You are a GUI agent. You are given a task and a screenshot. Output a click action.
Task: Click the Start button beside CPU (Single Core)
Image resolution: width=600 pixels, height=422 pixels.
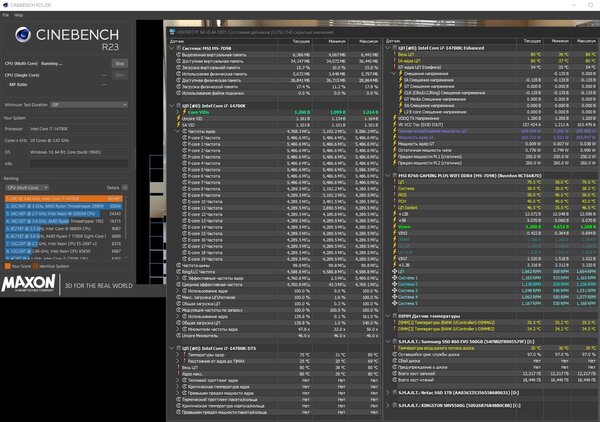pos(120,75)
